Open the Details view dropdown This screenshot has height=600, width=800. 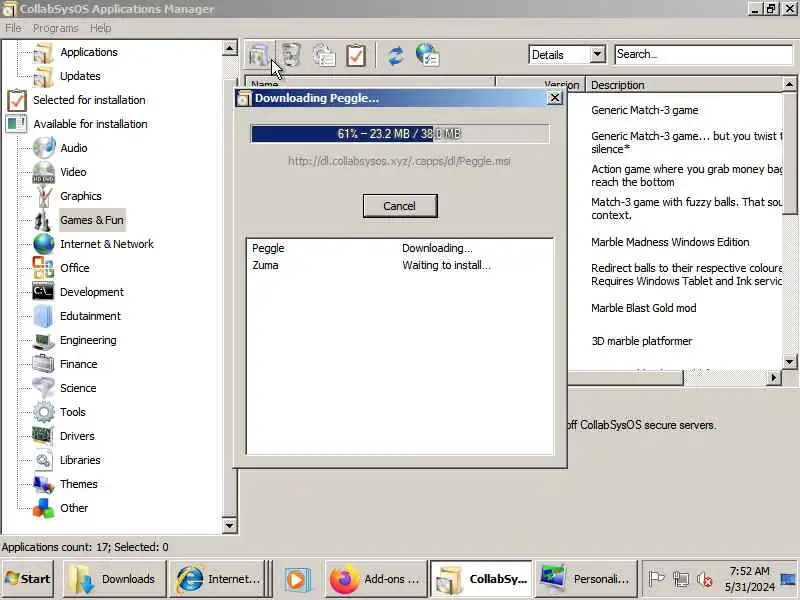[x=597, y=54]
